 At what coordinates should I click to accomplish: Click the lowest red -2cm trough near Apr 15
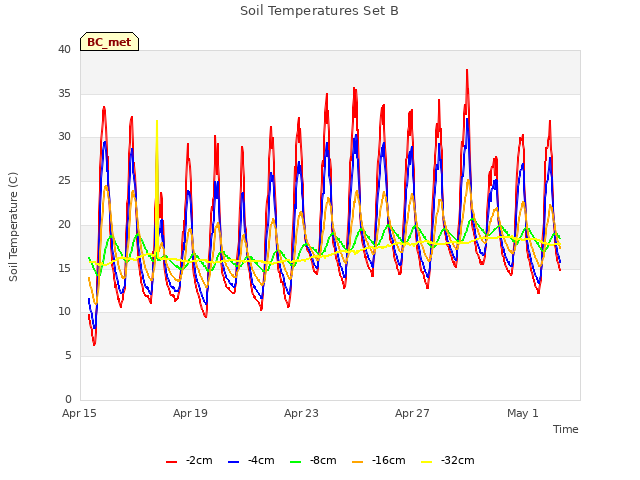click(94, 344)
